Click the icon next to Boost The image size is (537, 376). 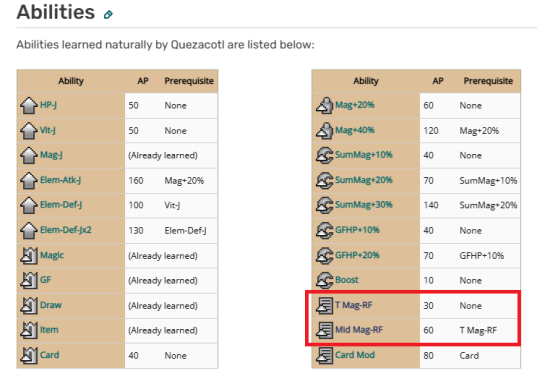(324, 280)
